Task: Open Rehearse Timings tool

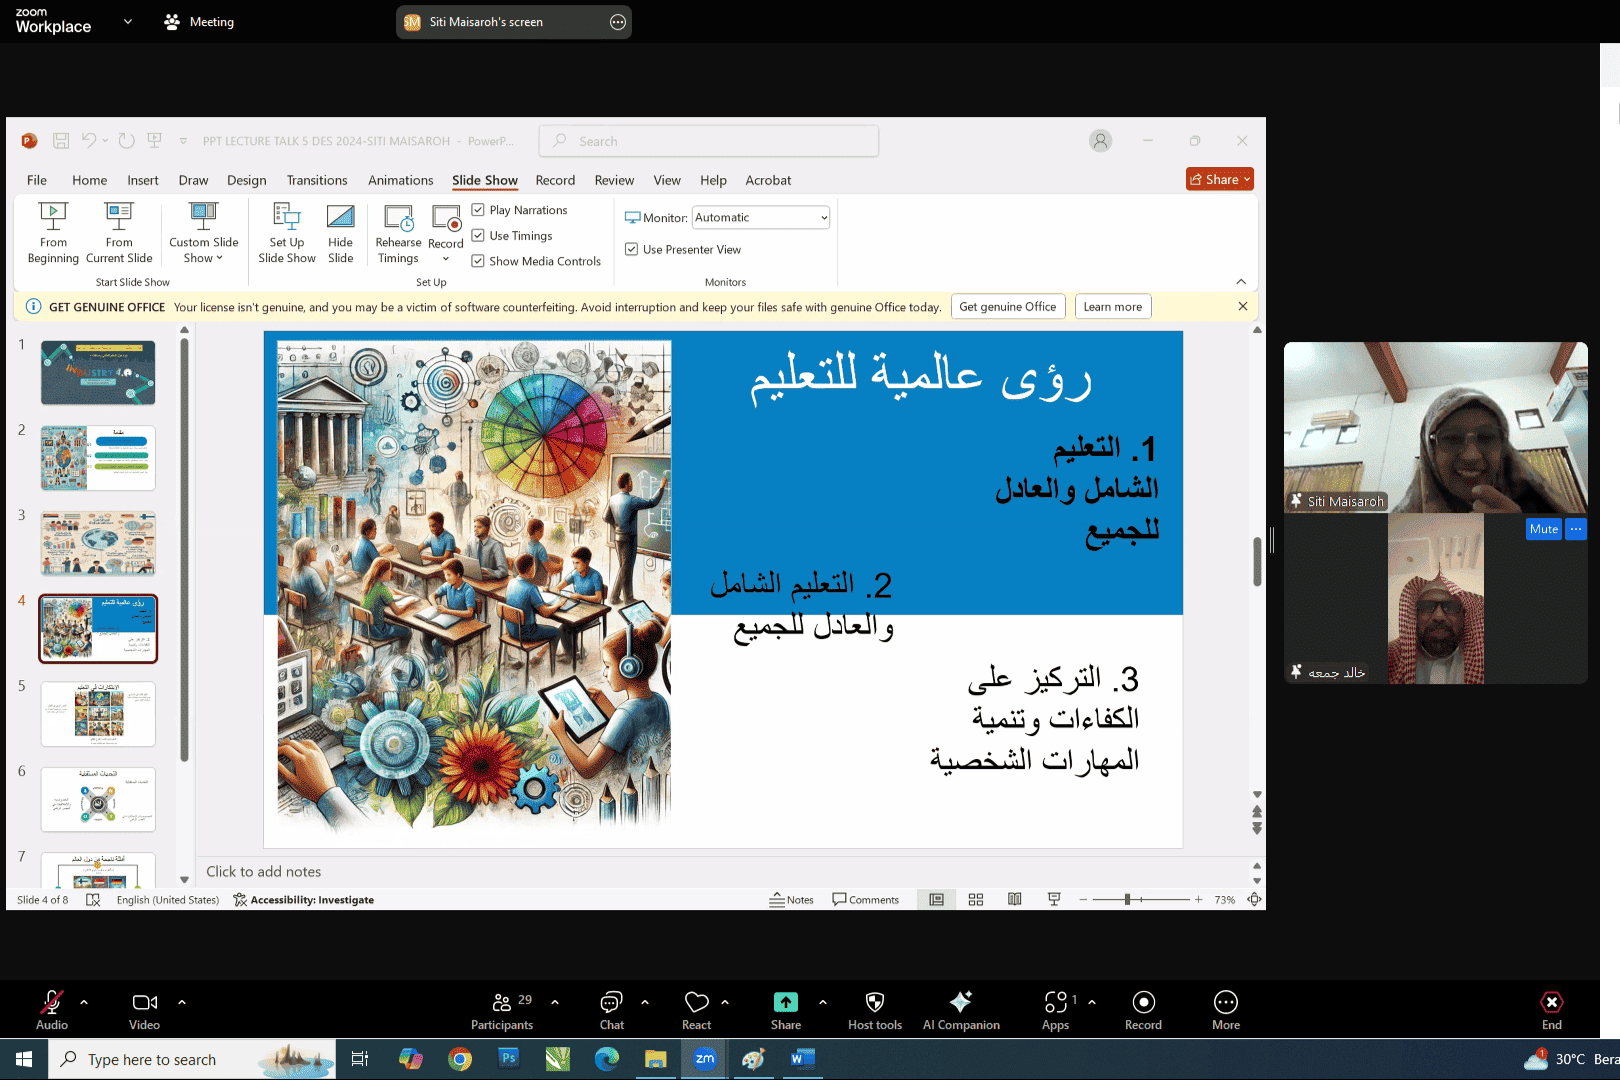Action: 398,232
